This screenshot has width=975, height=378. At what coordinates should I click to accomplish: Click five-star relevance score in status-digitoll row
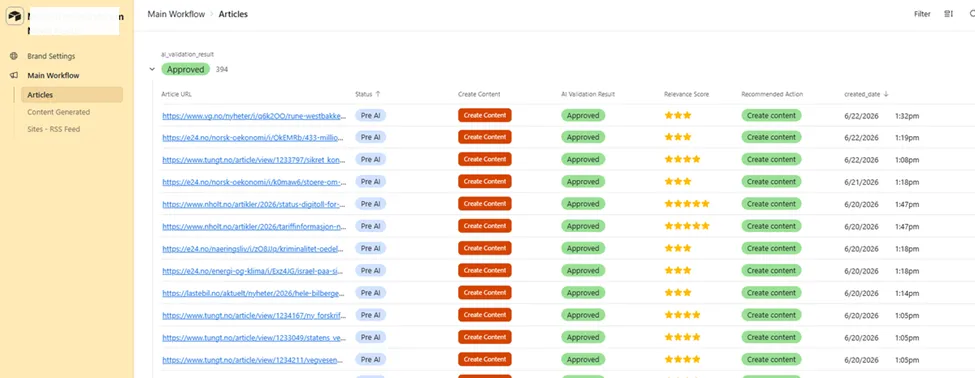coord(686,204)
